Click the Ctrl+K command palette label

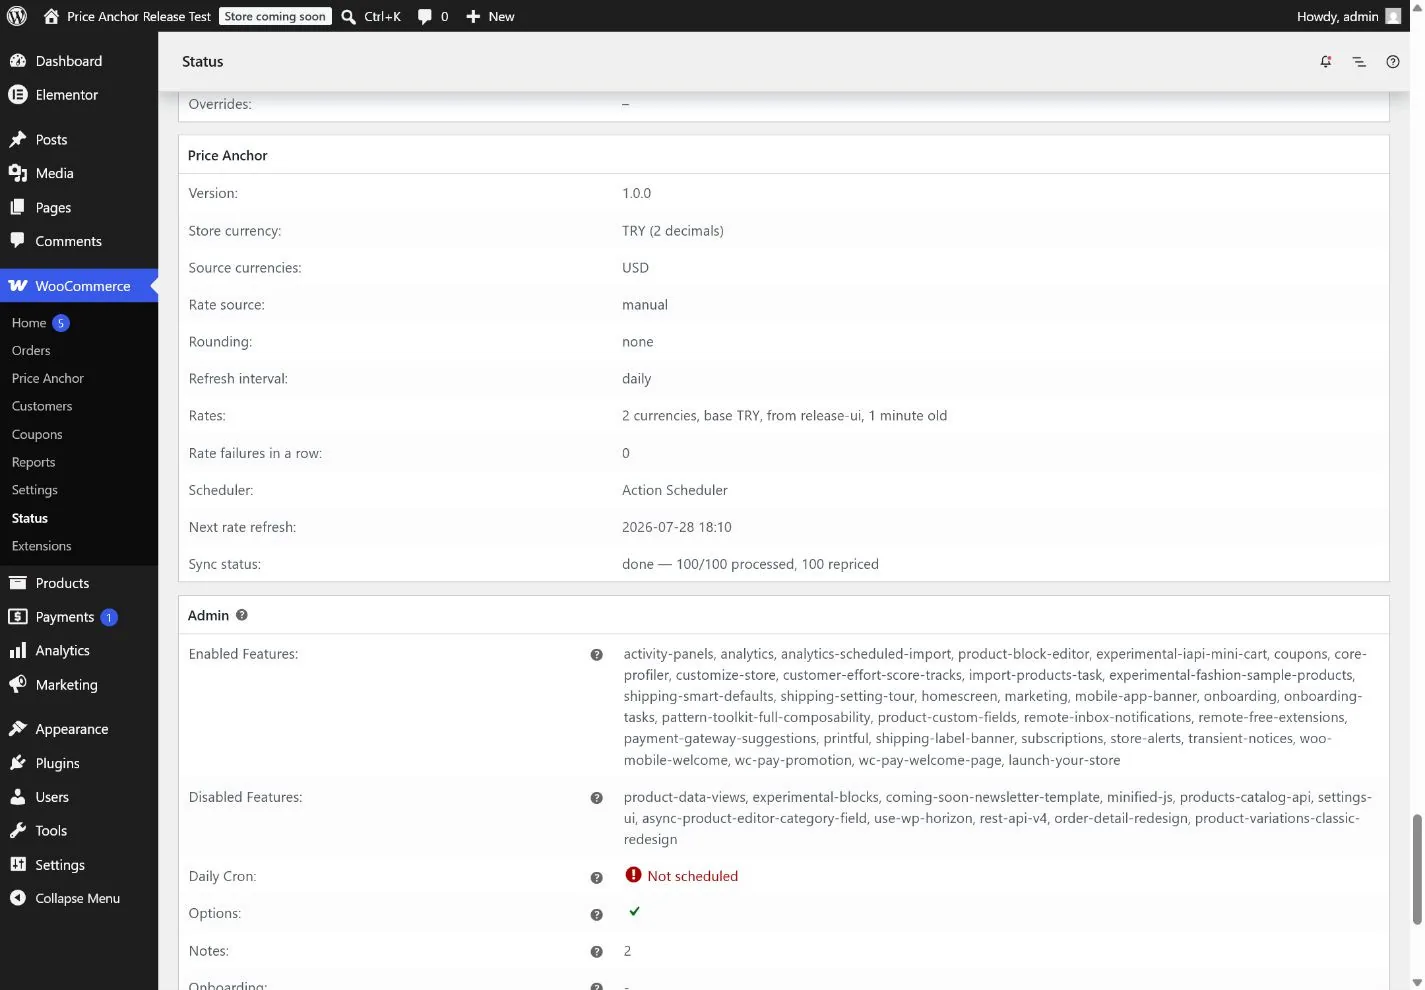[382, 17]
